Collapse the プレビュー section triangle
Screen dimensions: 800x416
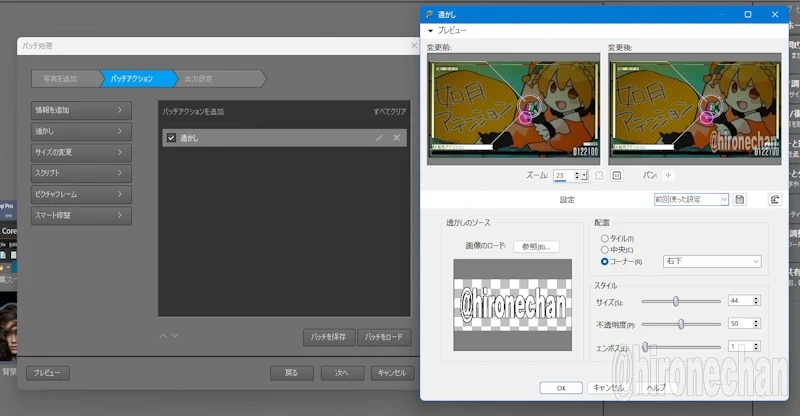[x=431, y=31]
